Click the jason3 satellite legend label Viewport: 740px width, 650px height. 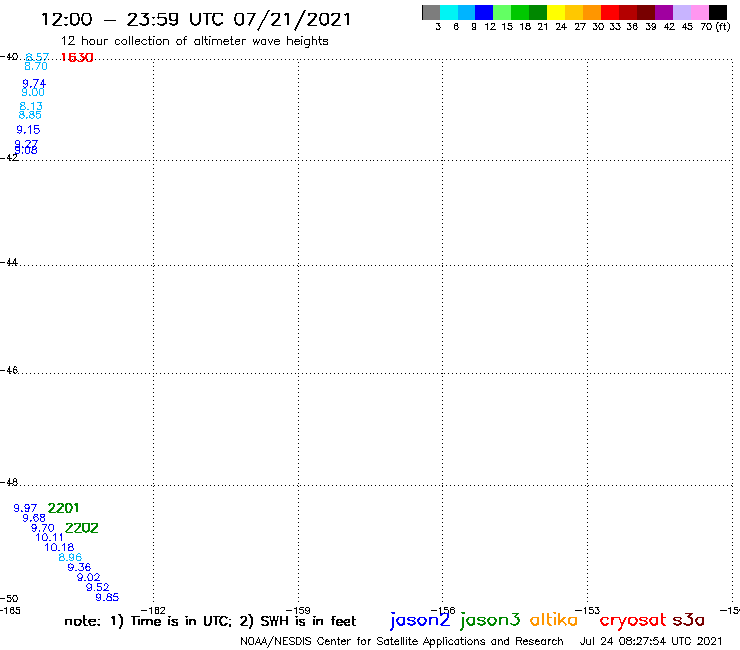click(490, 620)
